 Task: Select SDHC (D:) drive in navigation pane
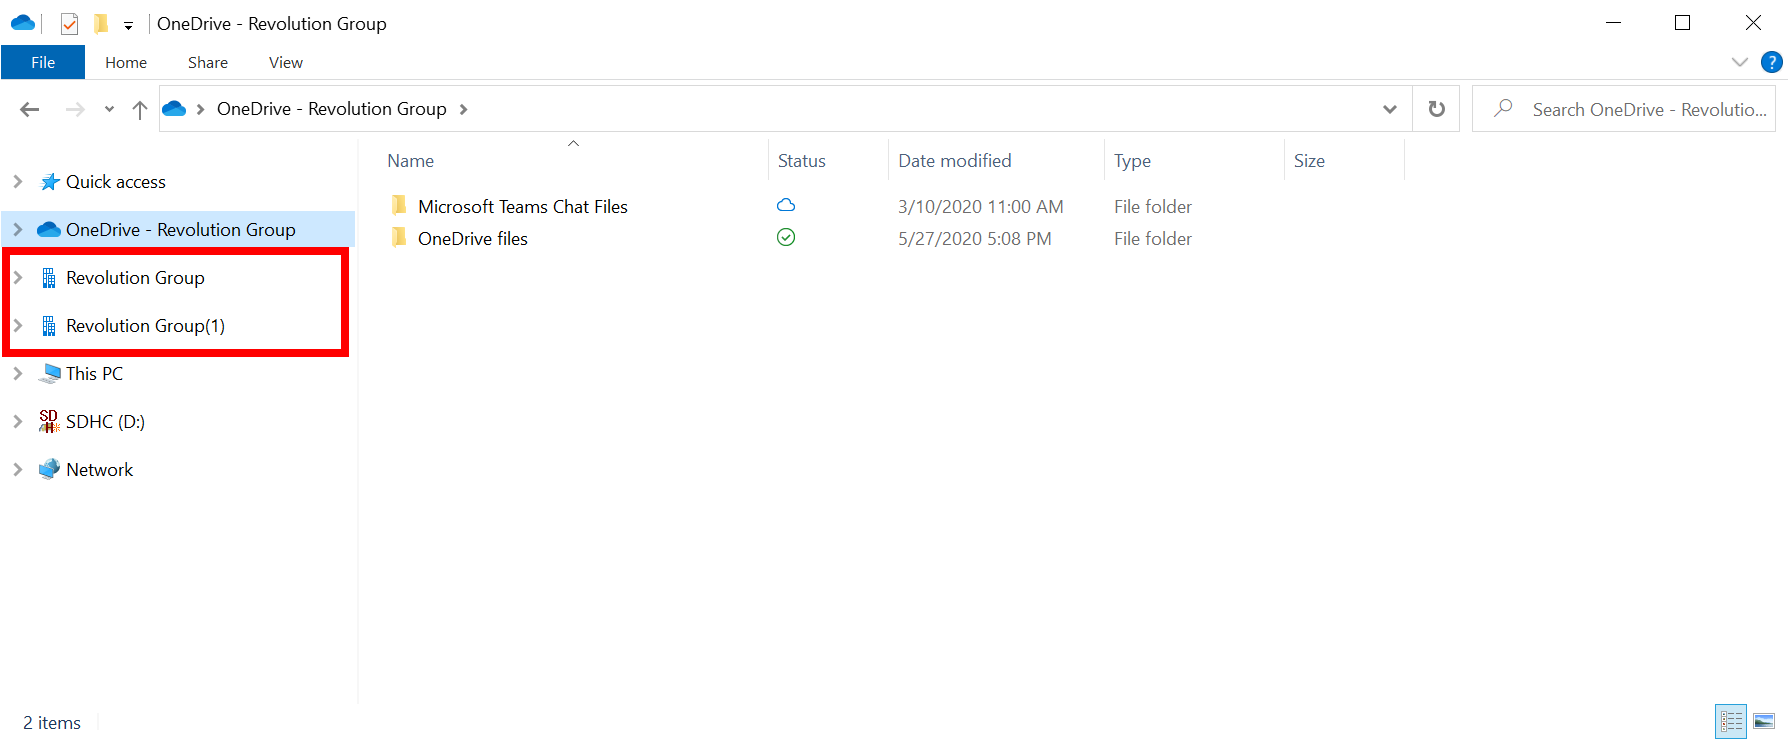[x=105, y=422]
